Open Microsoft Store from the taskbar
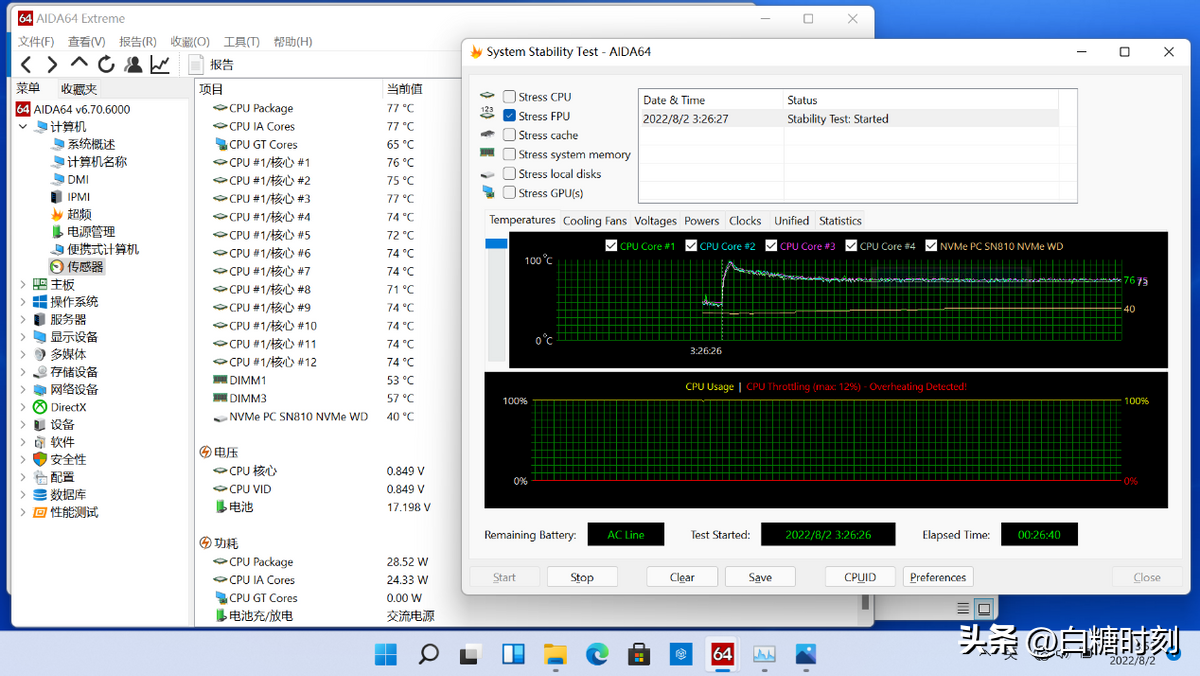 (639, 654)
